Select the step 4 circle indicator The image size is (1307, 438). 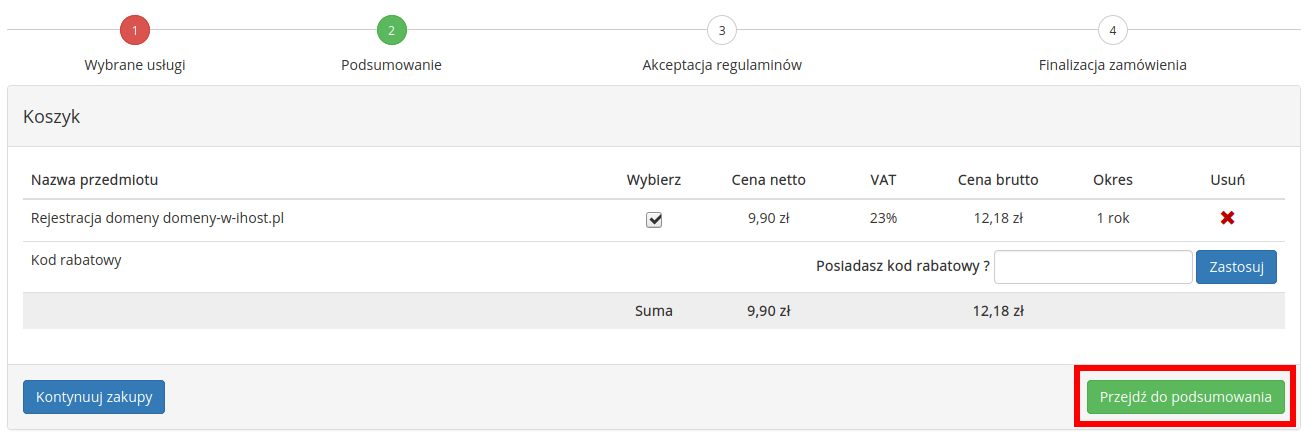(x=1112, y=30)
